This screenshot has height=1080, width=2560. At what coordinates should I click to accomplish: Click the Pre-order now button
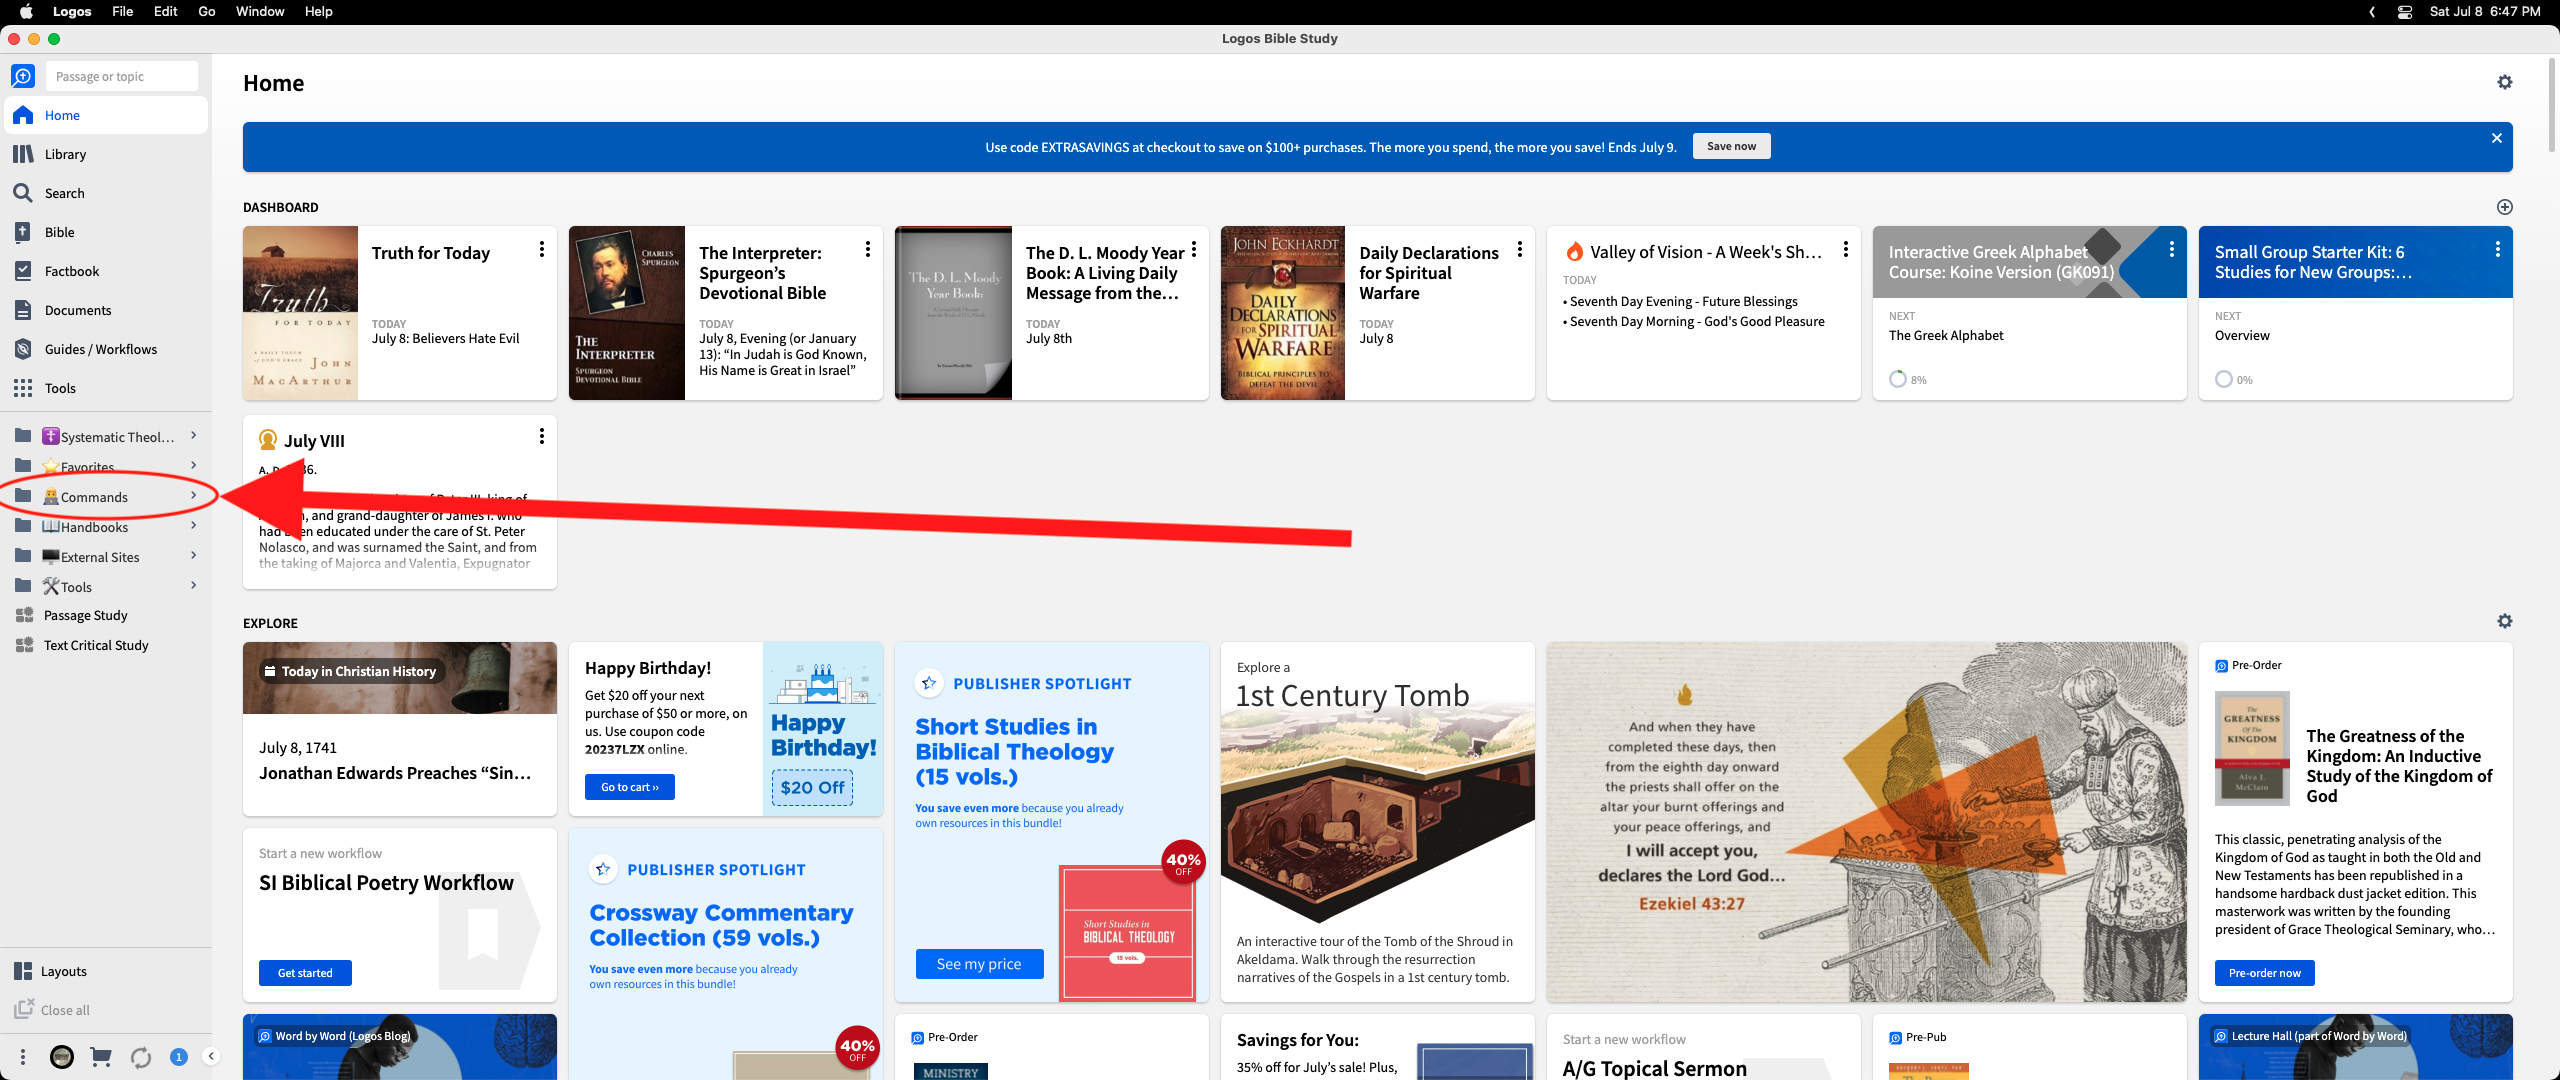pyautogui.click(x=2265, y=973)
